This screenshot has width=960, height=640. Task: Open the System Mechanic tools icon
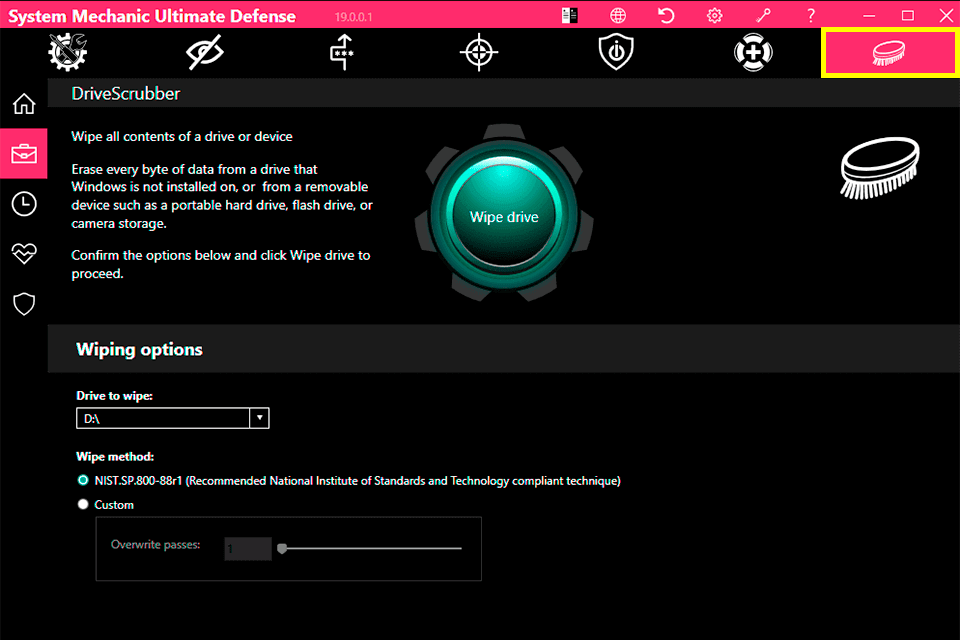[x=67, y=52]
